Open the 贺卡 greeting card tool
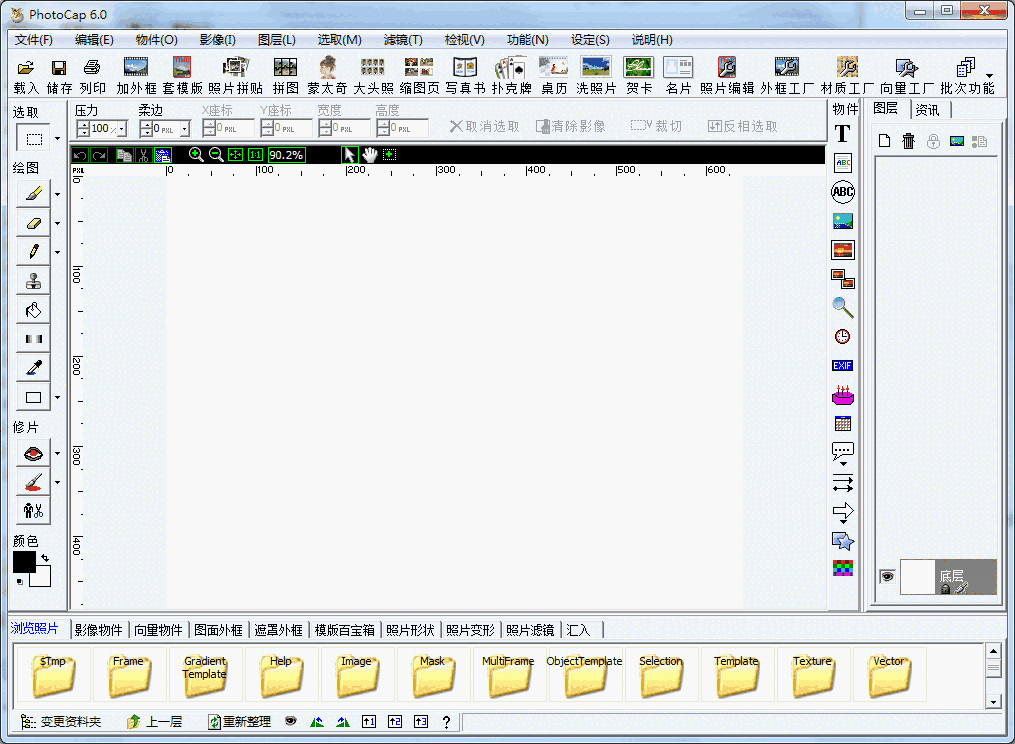 coord(638,74)
